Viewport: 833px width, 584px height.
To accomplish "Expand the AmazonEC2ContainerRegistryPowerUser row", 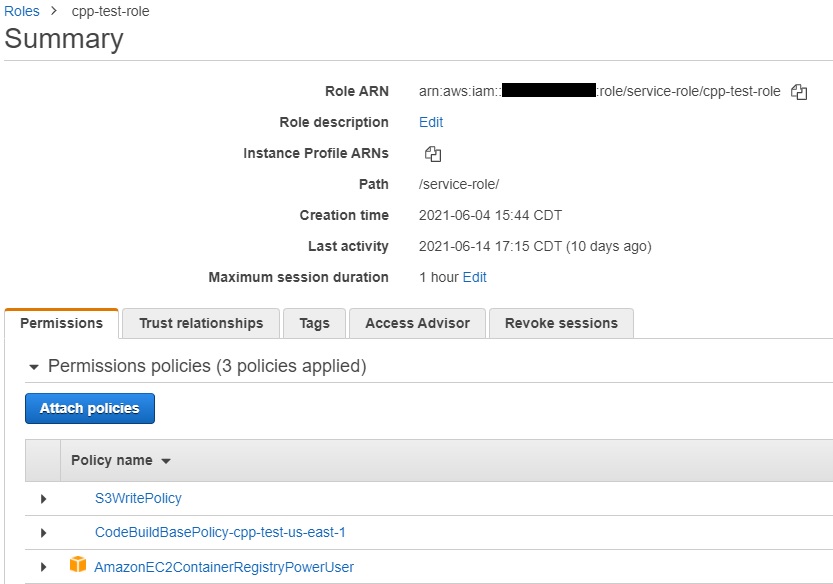I will [x=44, y=567].
